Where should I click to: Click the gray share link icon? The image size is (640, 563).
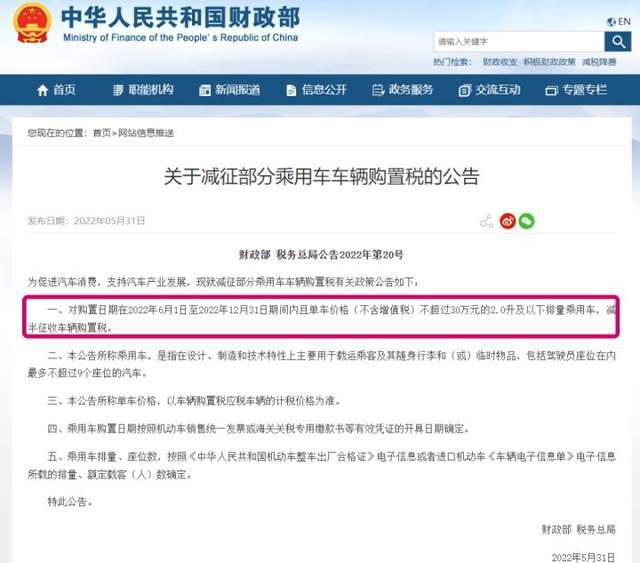487,221
